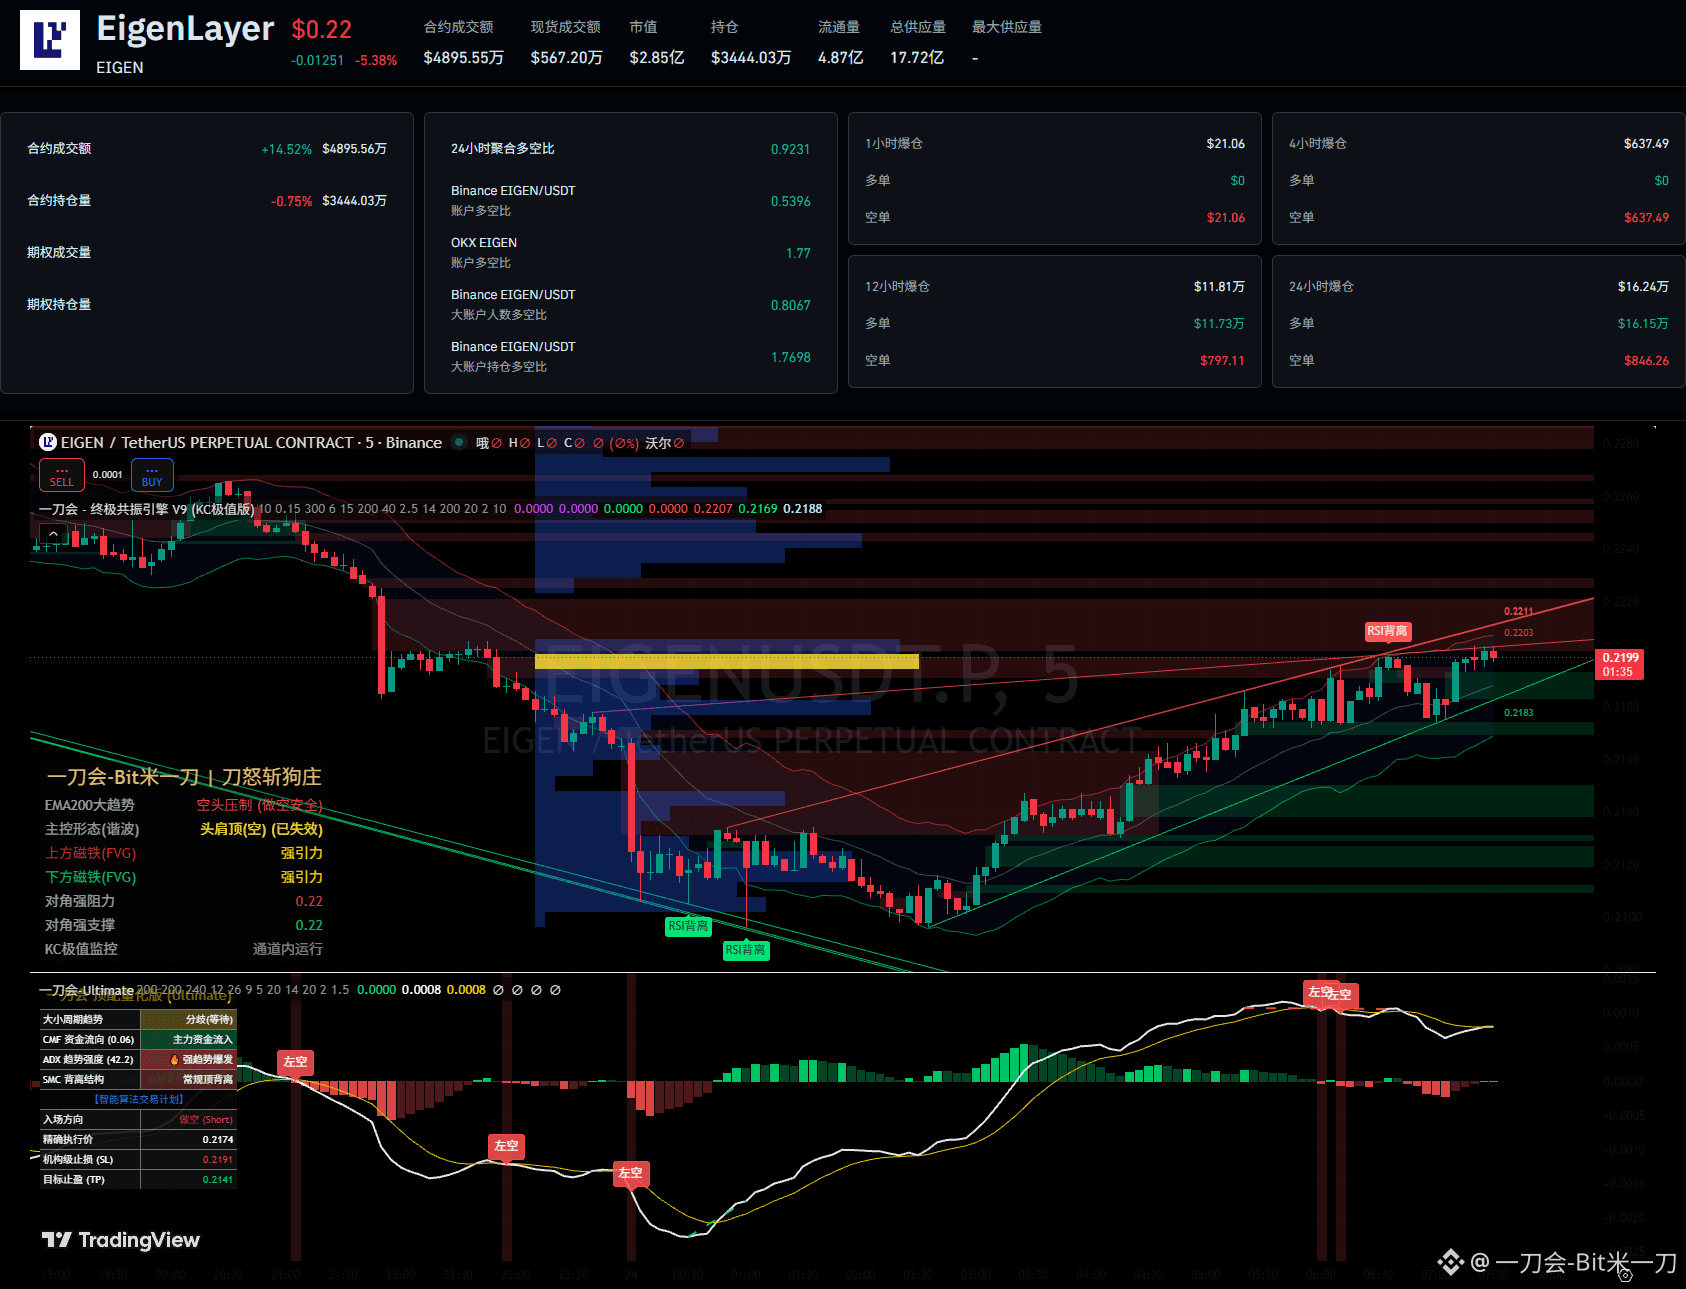Click the red RSI背离 marker above the candles

click(x=1387, y=631)
